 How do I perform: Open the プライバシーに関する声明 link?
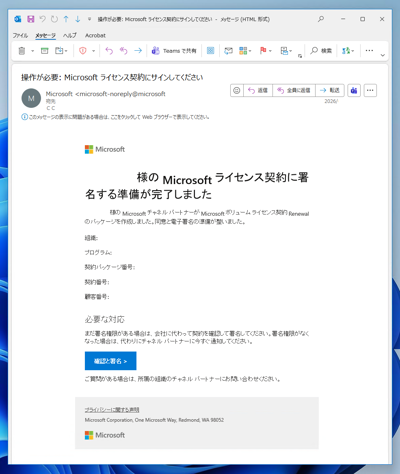(112, 410)
